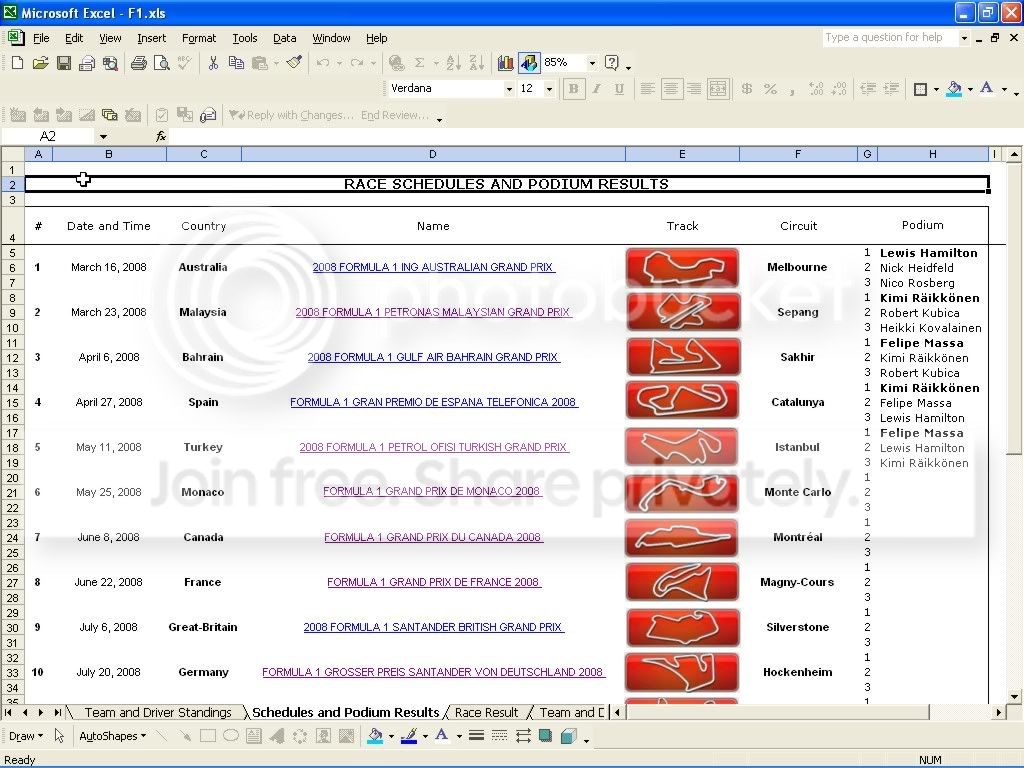Select the Format Painter brush
The image size is (1024, 768).
pyautogui.click(x=295, y=63)
